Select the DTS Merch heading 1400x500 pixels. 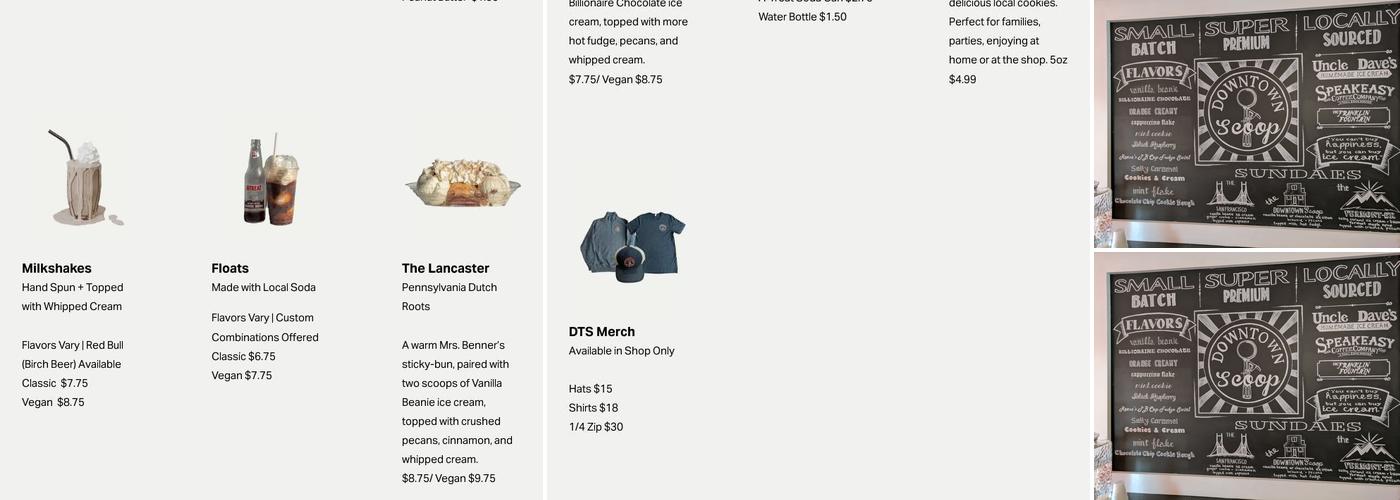(602, 332)
